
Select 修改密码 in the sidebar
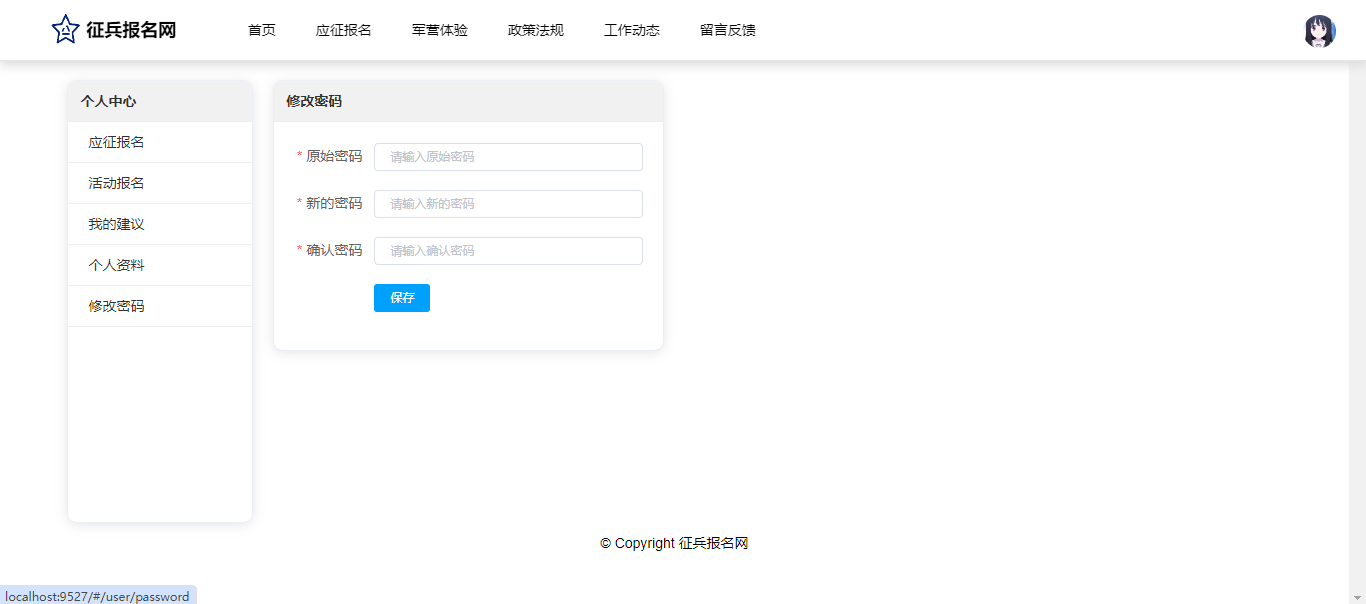160,306
